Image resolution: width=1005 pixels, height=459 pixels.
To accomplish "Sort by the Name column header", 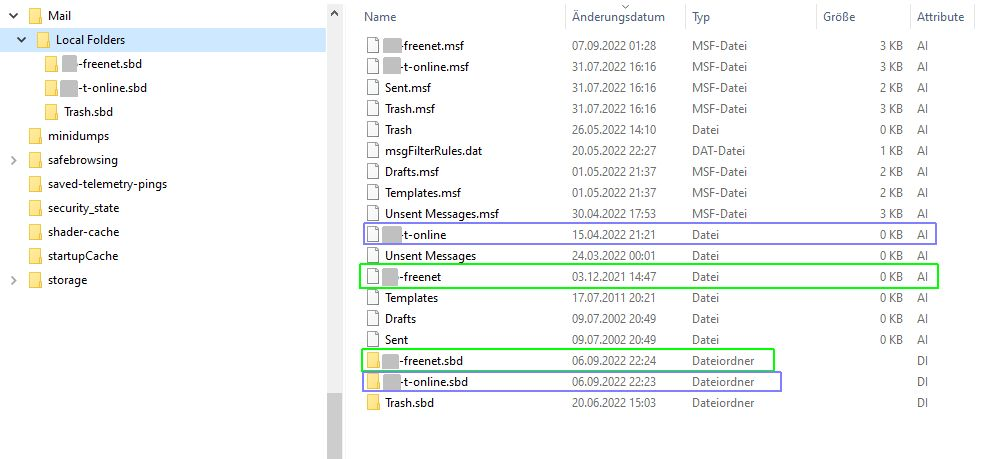I will click(381, 17).
